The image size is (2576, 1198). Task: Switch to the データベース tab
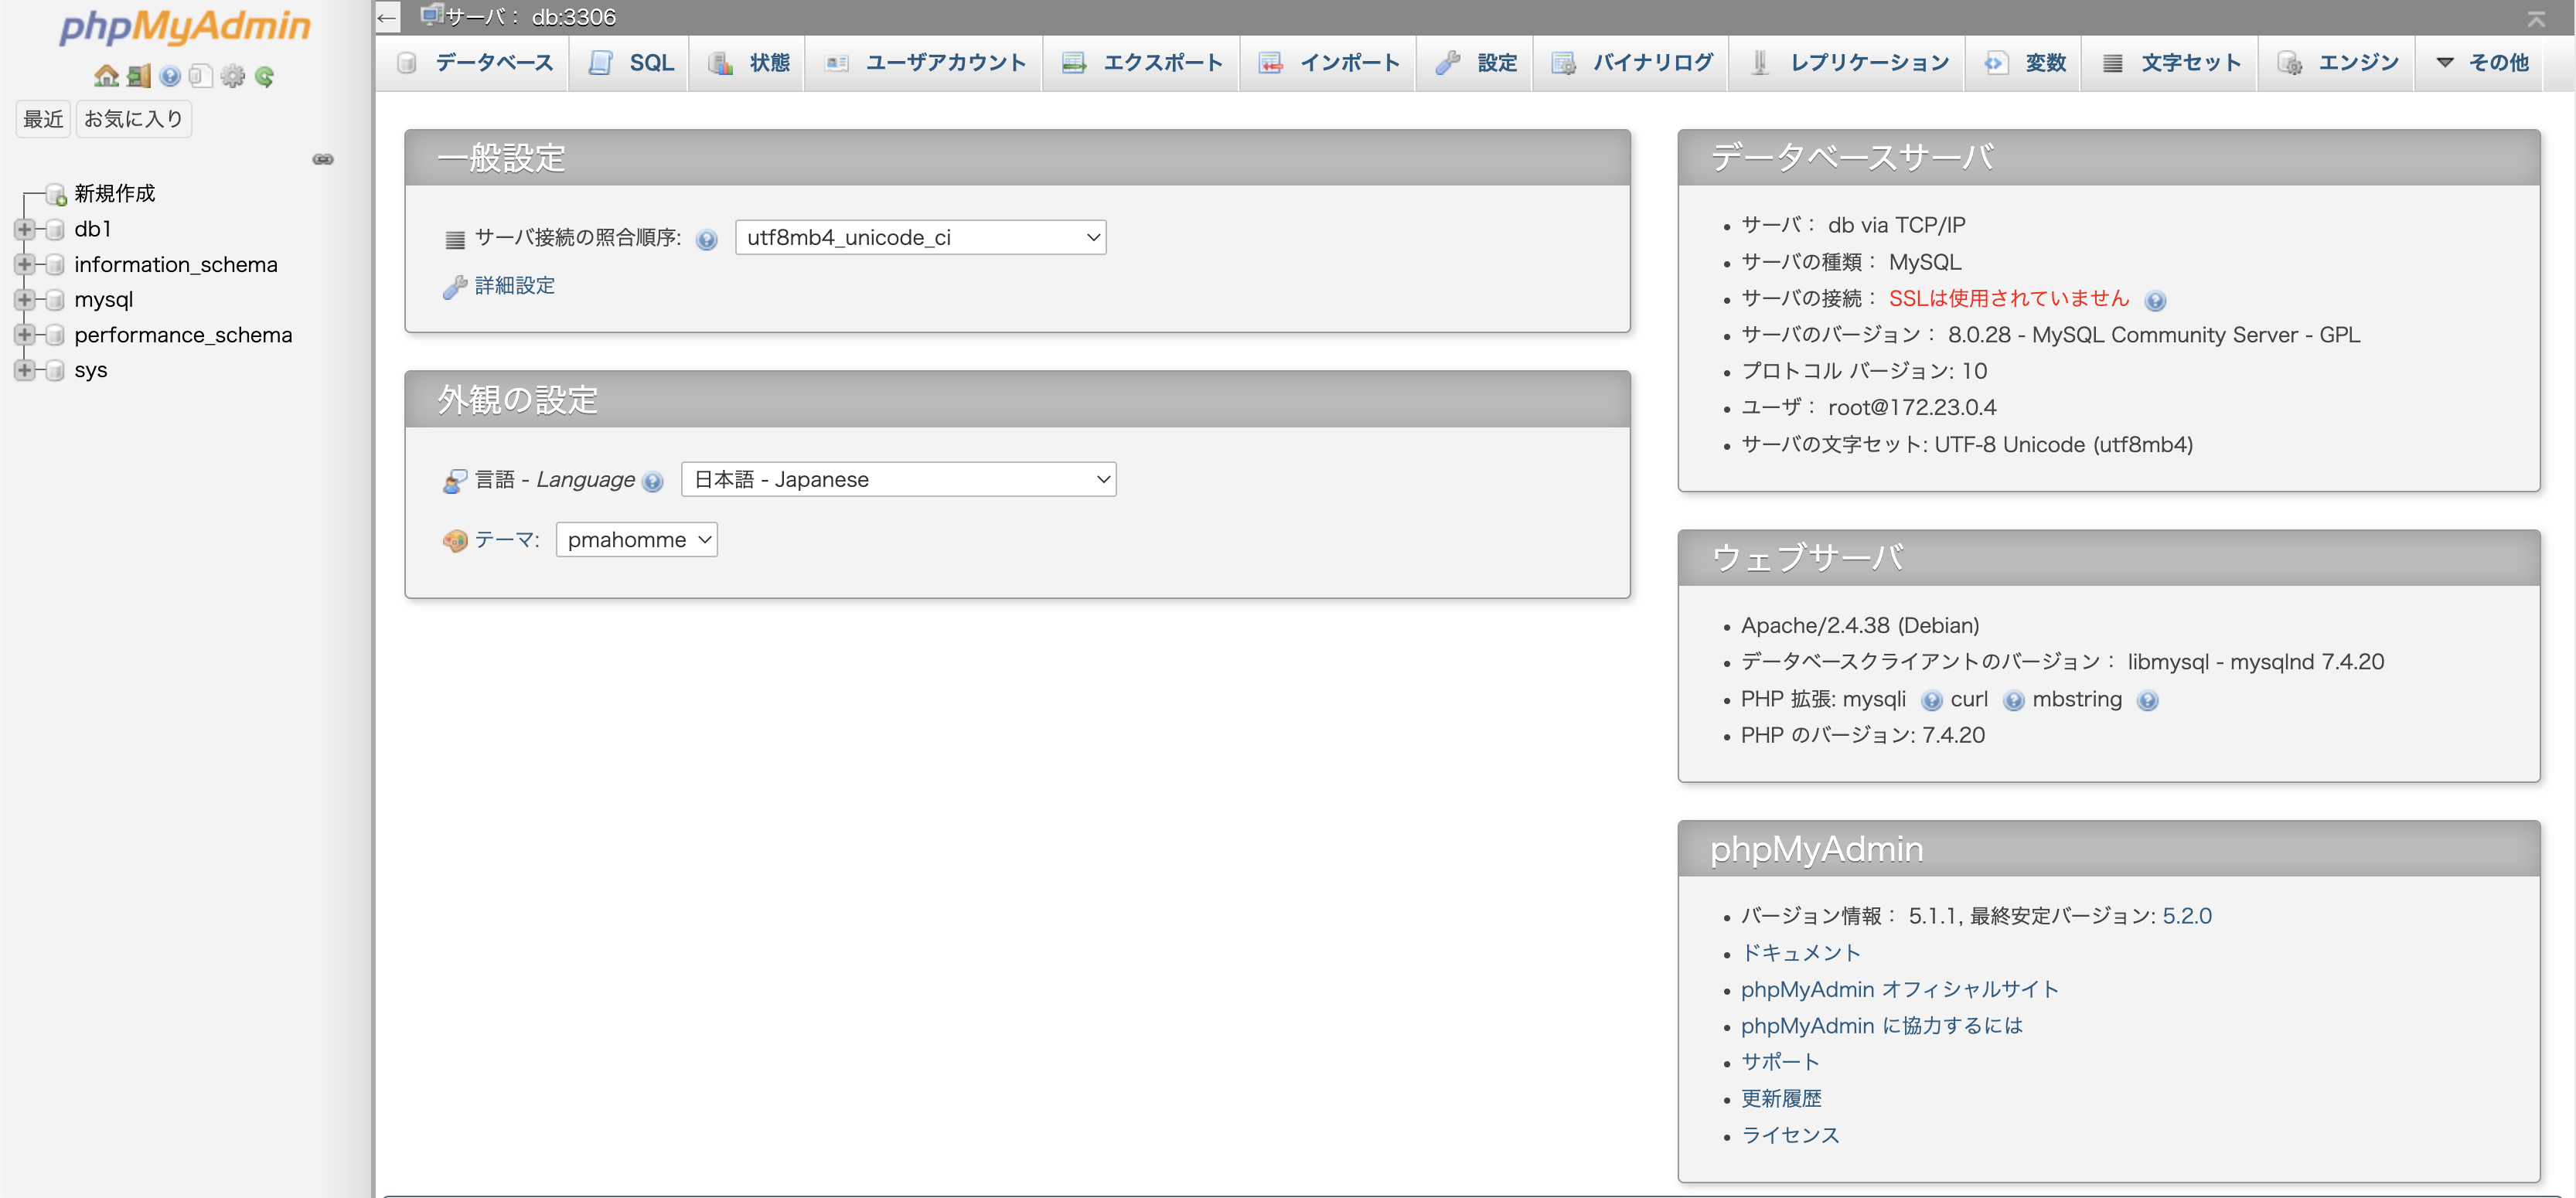(x=475, y=63)
